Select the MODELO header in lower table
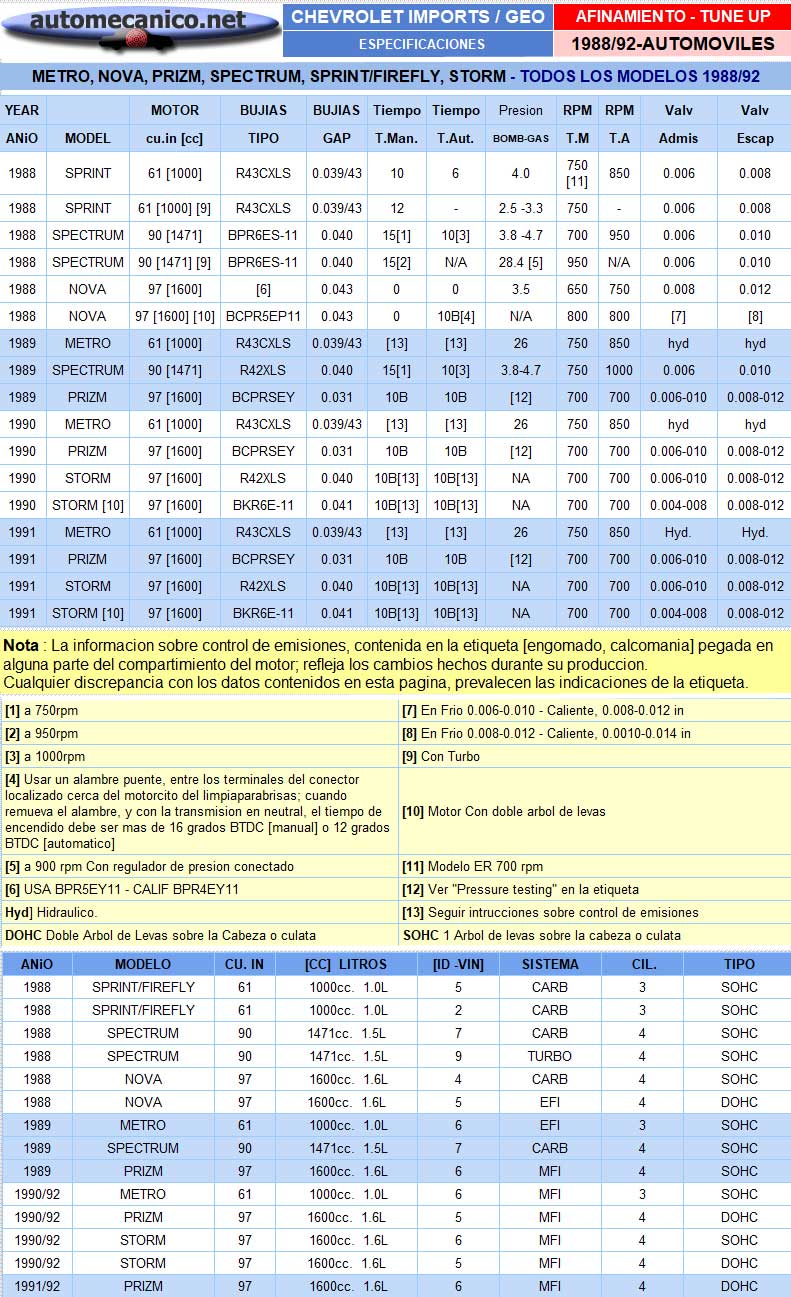The height and width of the screenshot is (1297, 791). coord(143,964)
